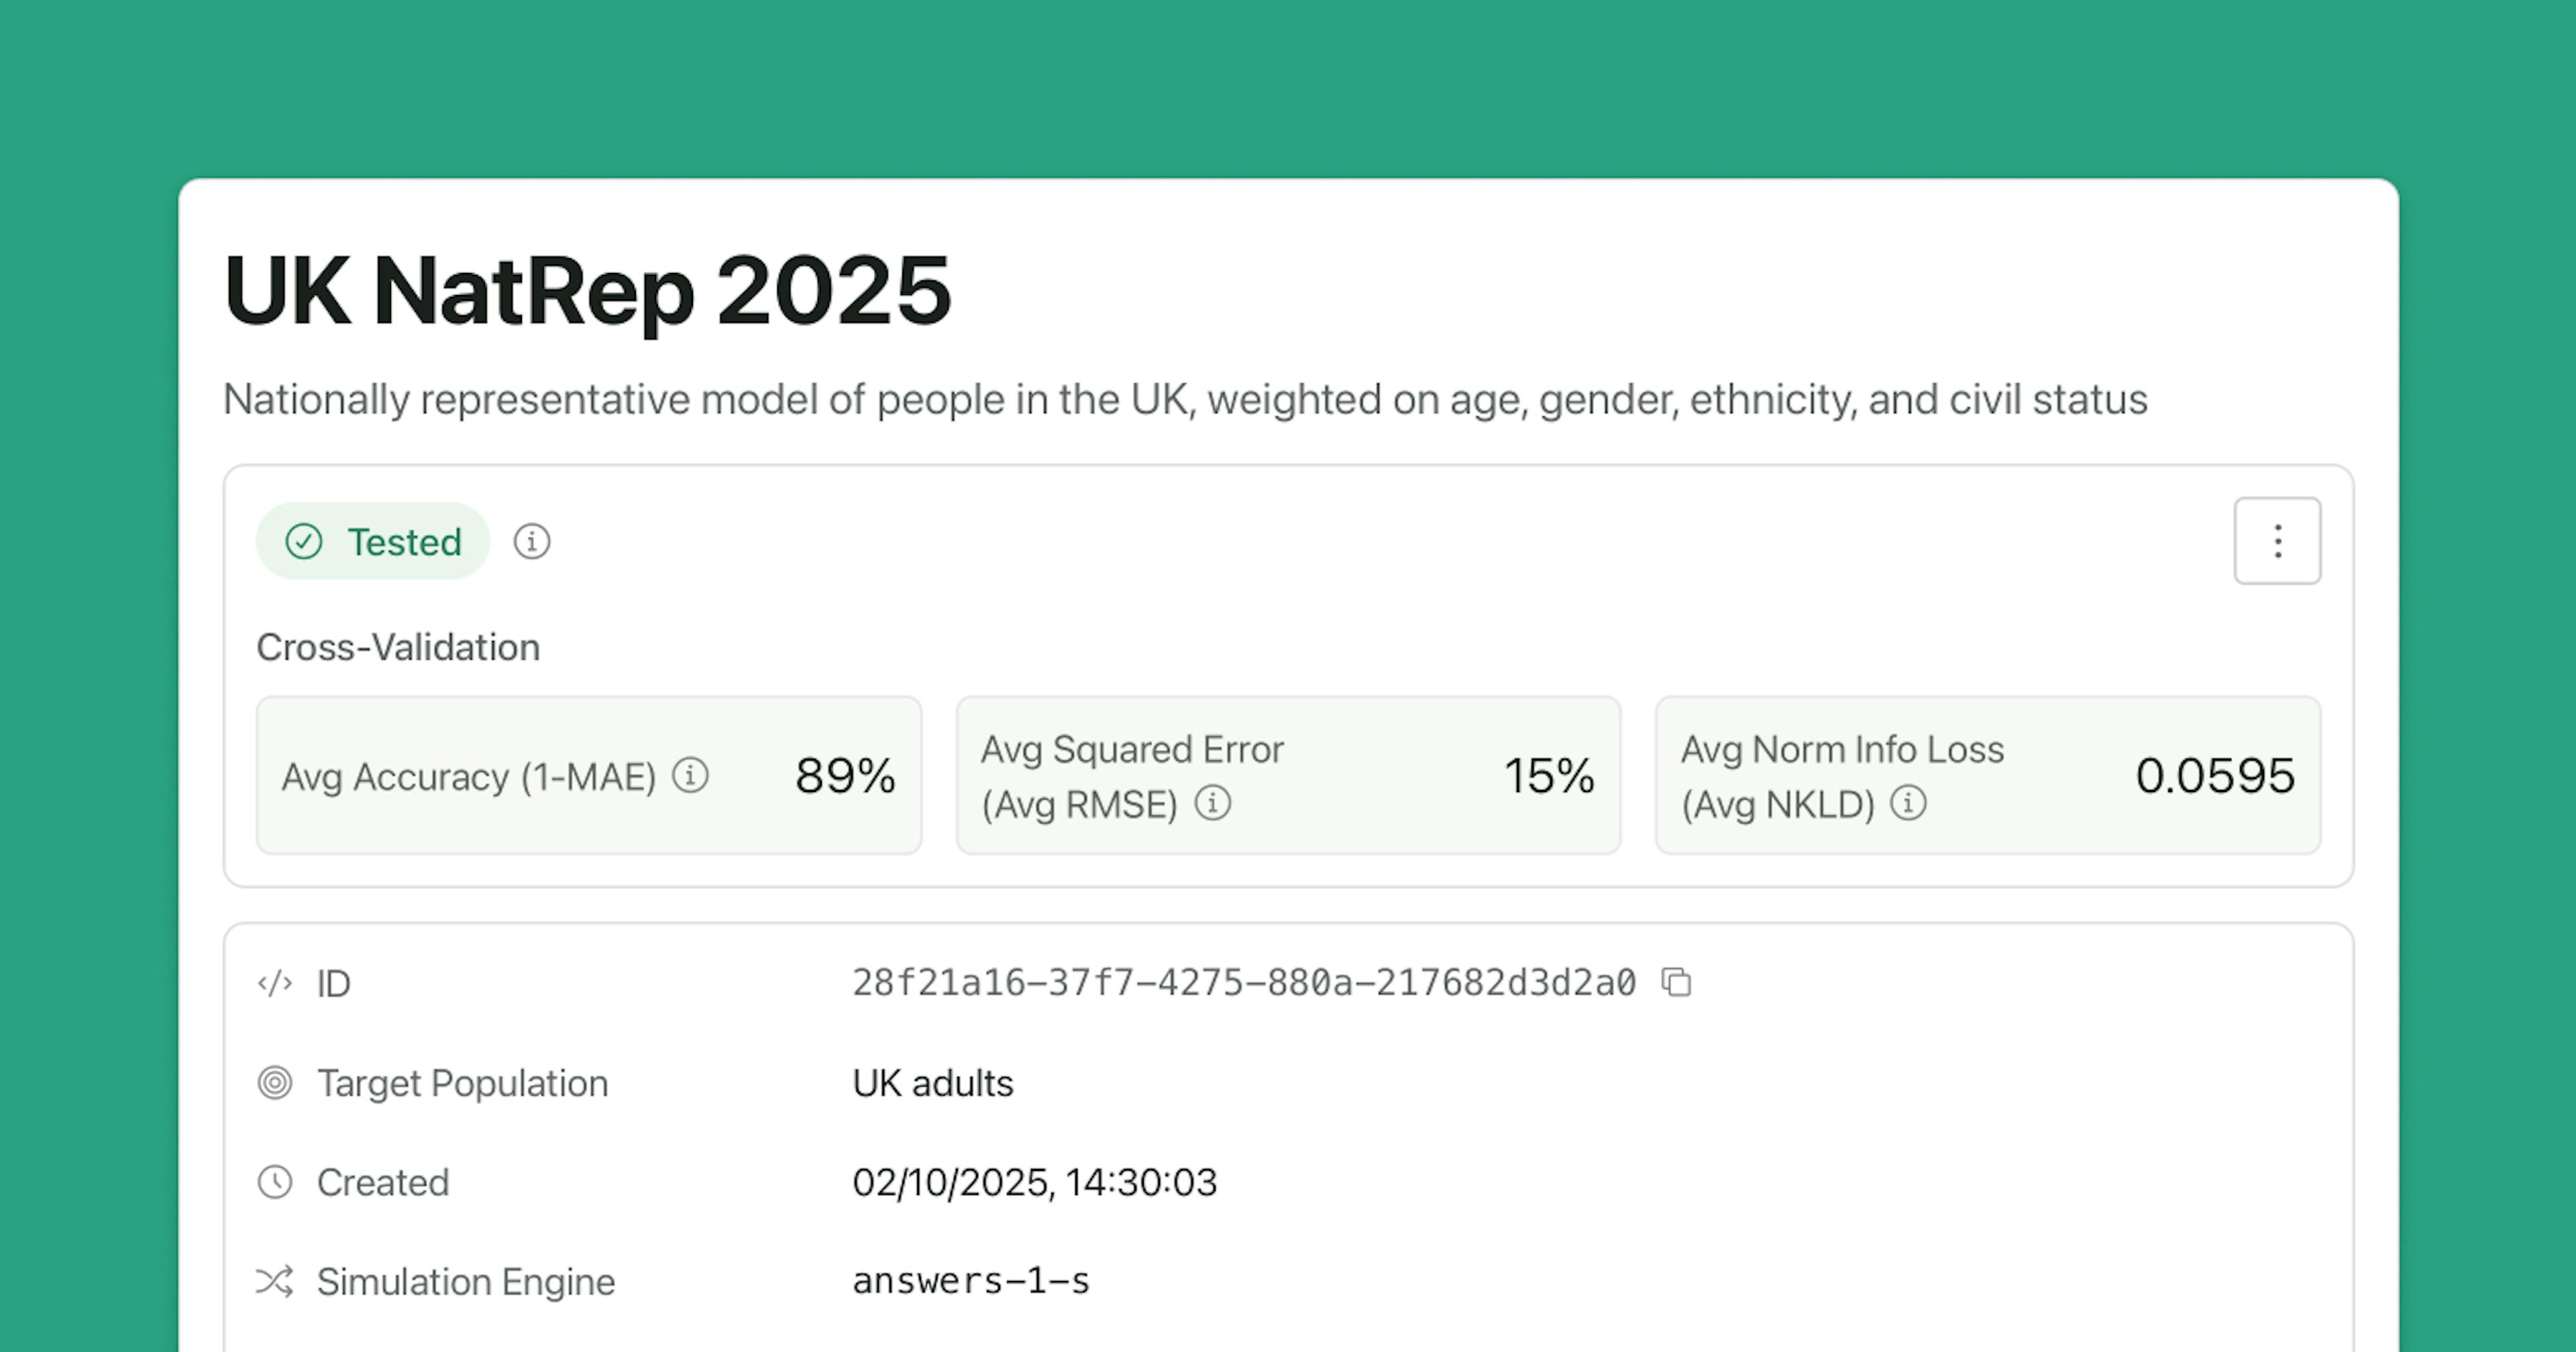Click info icon next to Avg Accuracy
2576x1352 pixels.
[x=690, y=775]
